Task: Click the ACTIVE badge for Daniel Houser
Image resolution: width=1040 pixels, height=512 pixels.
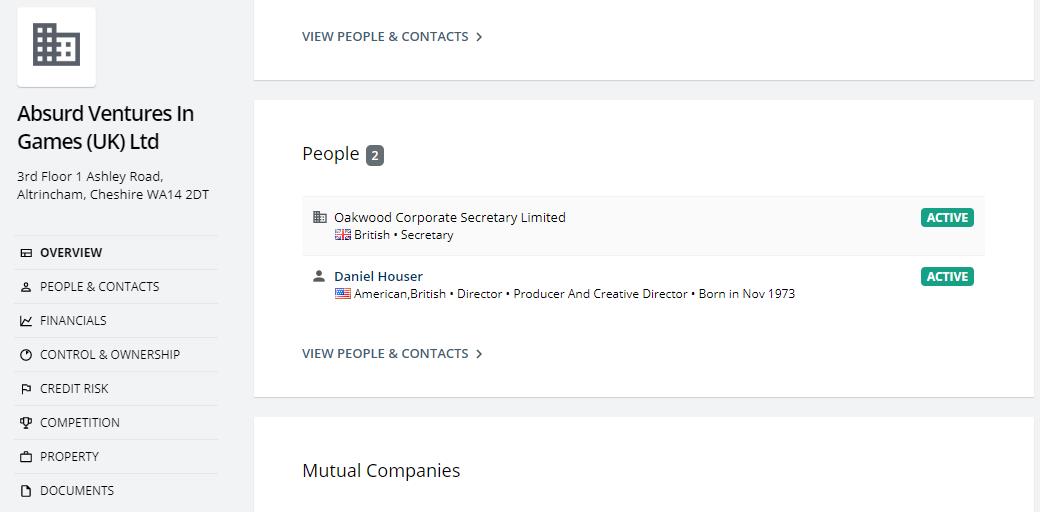Action: pos(946,277)
